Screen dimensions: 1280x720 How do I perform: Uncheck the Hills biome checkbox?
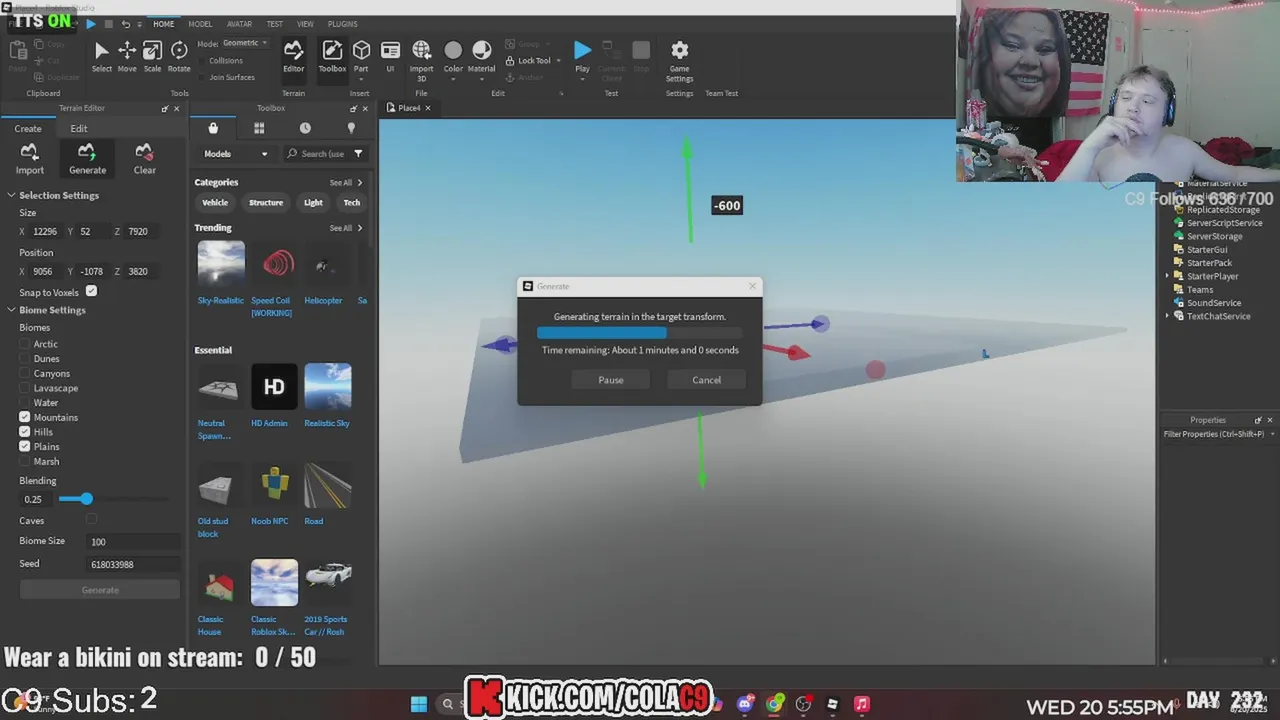25,432
